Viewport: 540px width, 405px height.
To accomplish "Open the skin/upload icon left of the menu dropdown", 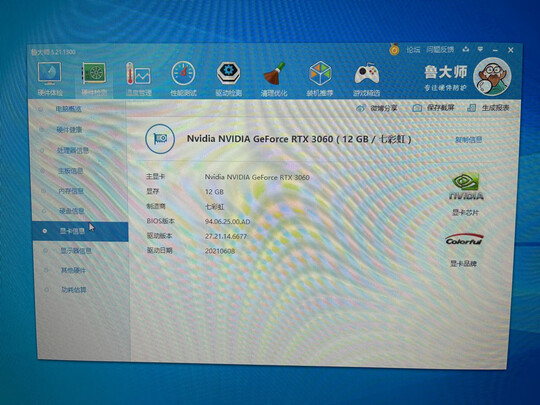I will (466, 50).
